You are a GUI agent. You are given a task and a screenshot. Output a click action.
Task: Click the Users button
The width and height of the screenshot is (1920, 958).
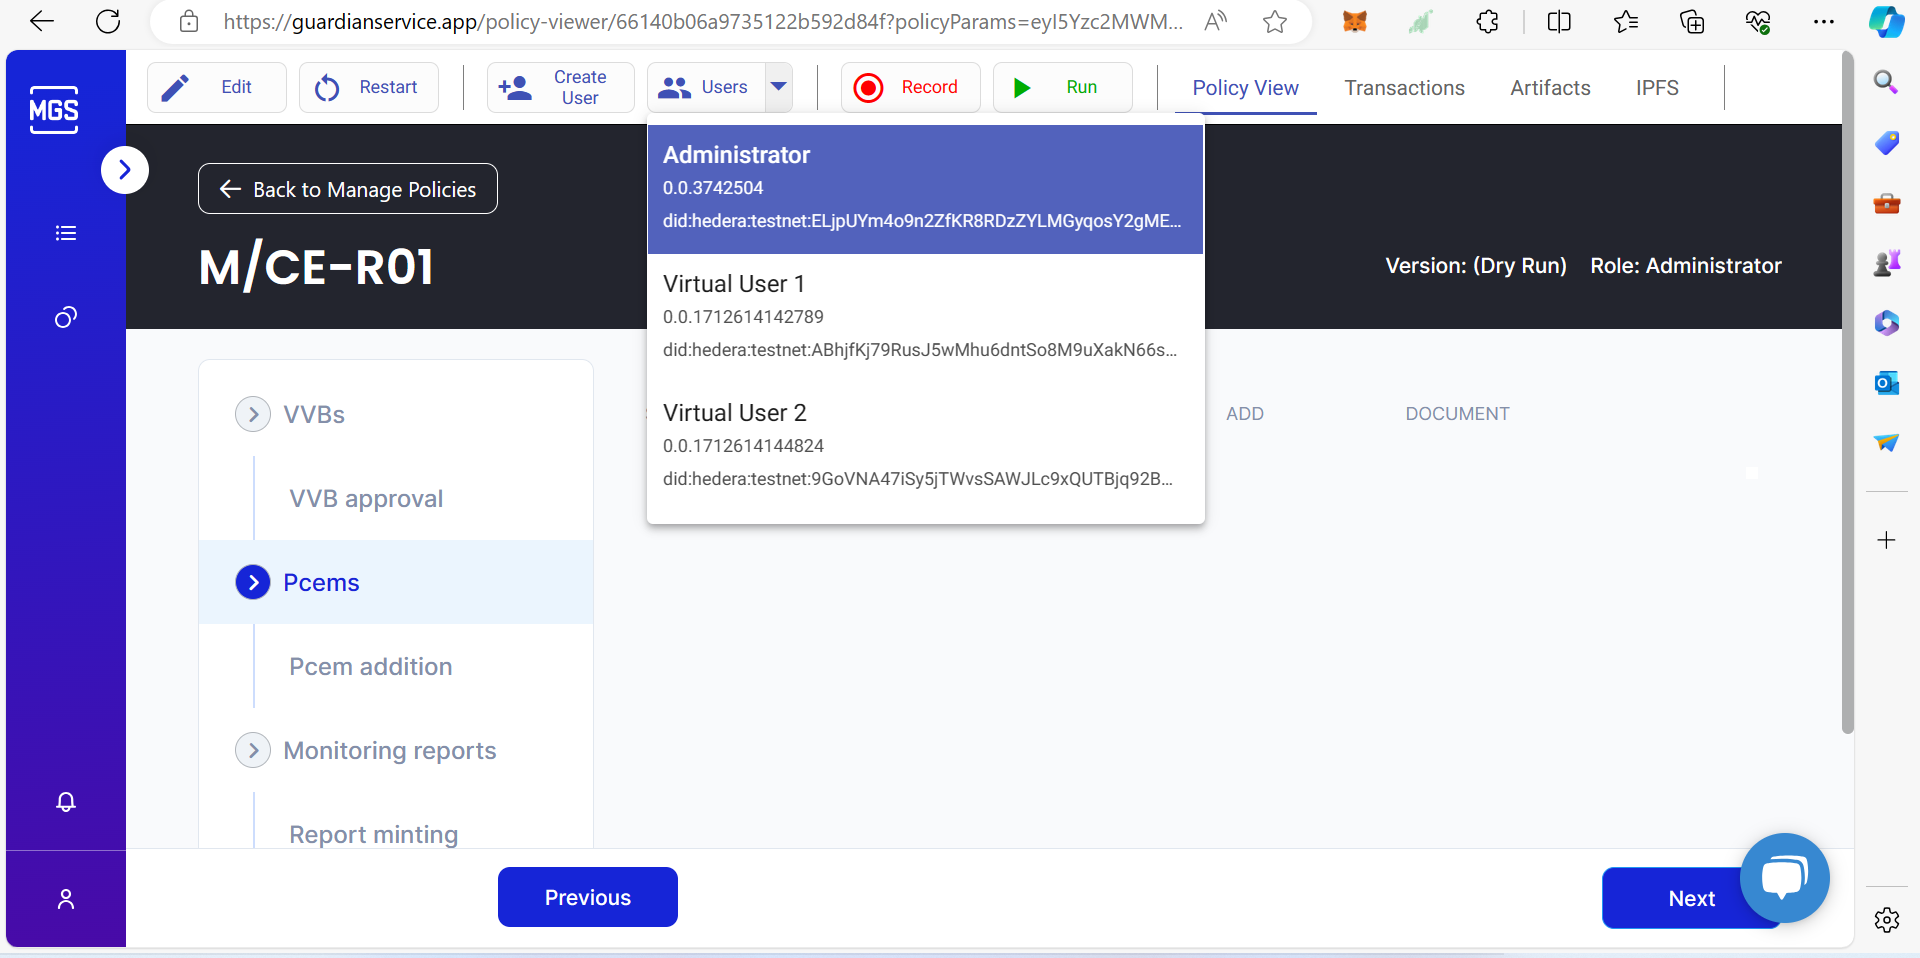click(707, 87)
